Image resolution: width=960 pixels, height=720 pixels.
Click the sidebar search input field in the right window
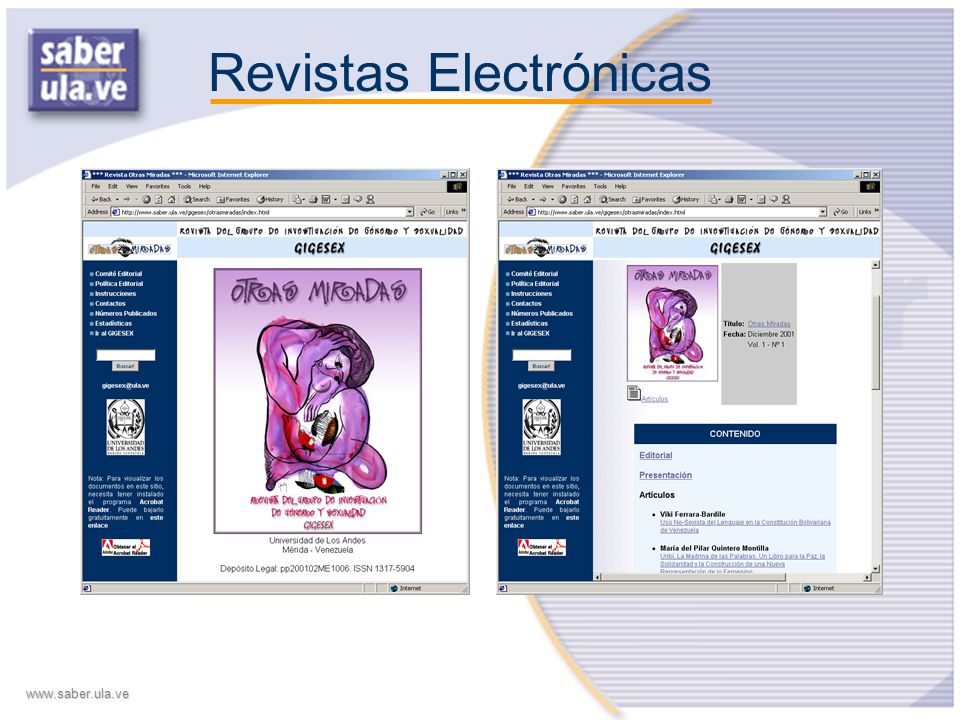click(x=541, y=355)
